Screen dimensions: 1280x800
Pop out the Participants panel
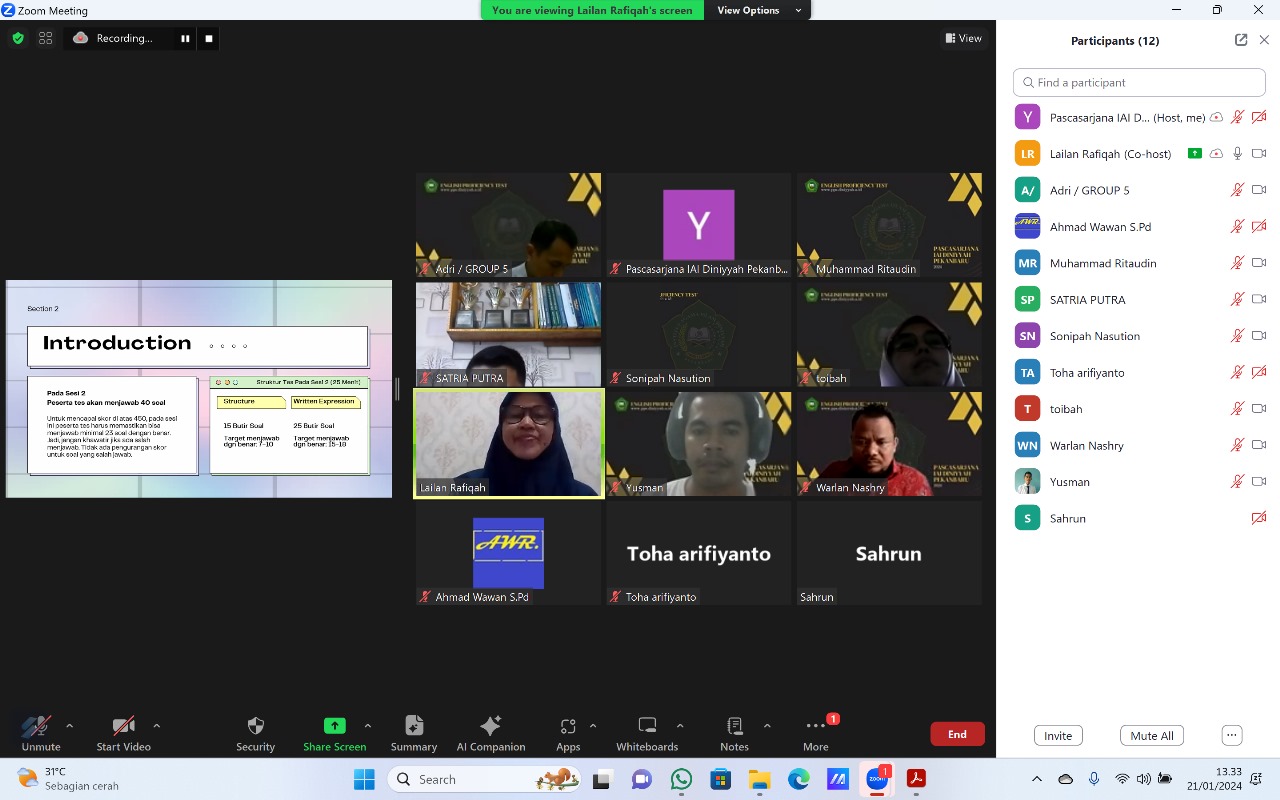(x=1241, y=40)
